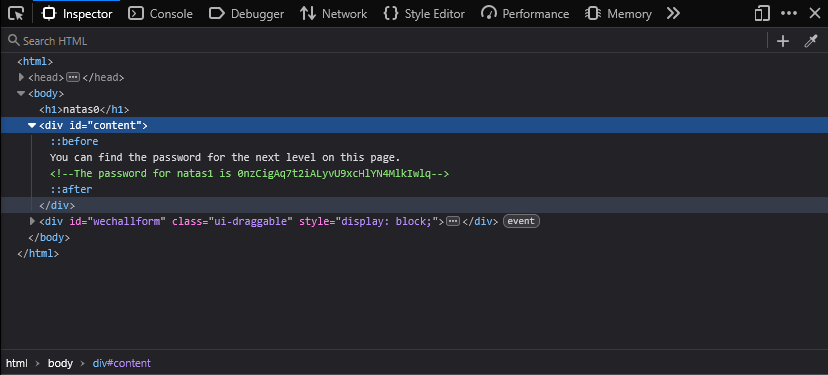Click the plus icon to create new node
The height and width of the screenshot is (375, 828).
click(x=783, y=41)
